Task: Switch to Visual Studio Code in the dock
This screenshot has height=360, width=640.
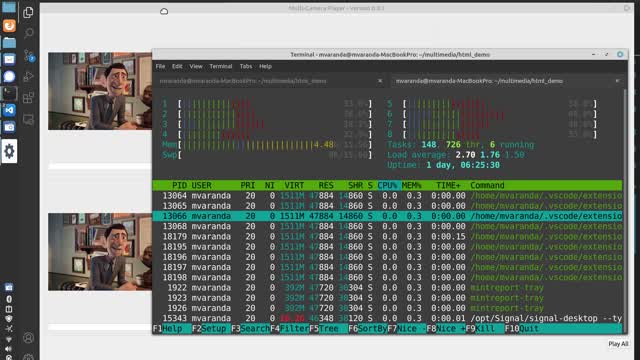Action: point(9,110)
